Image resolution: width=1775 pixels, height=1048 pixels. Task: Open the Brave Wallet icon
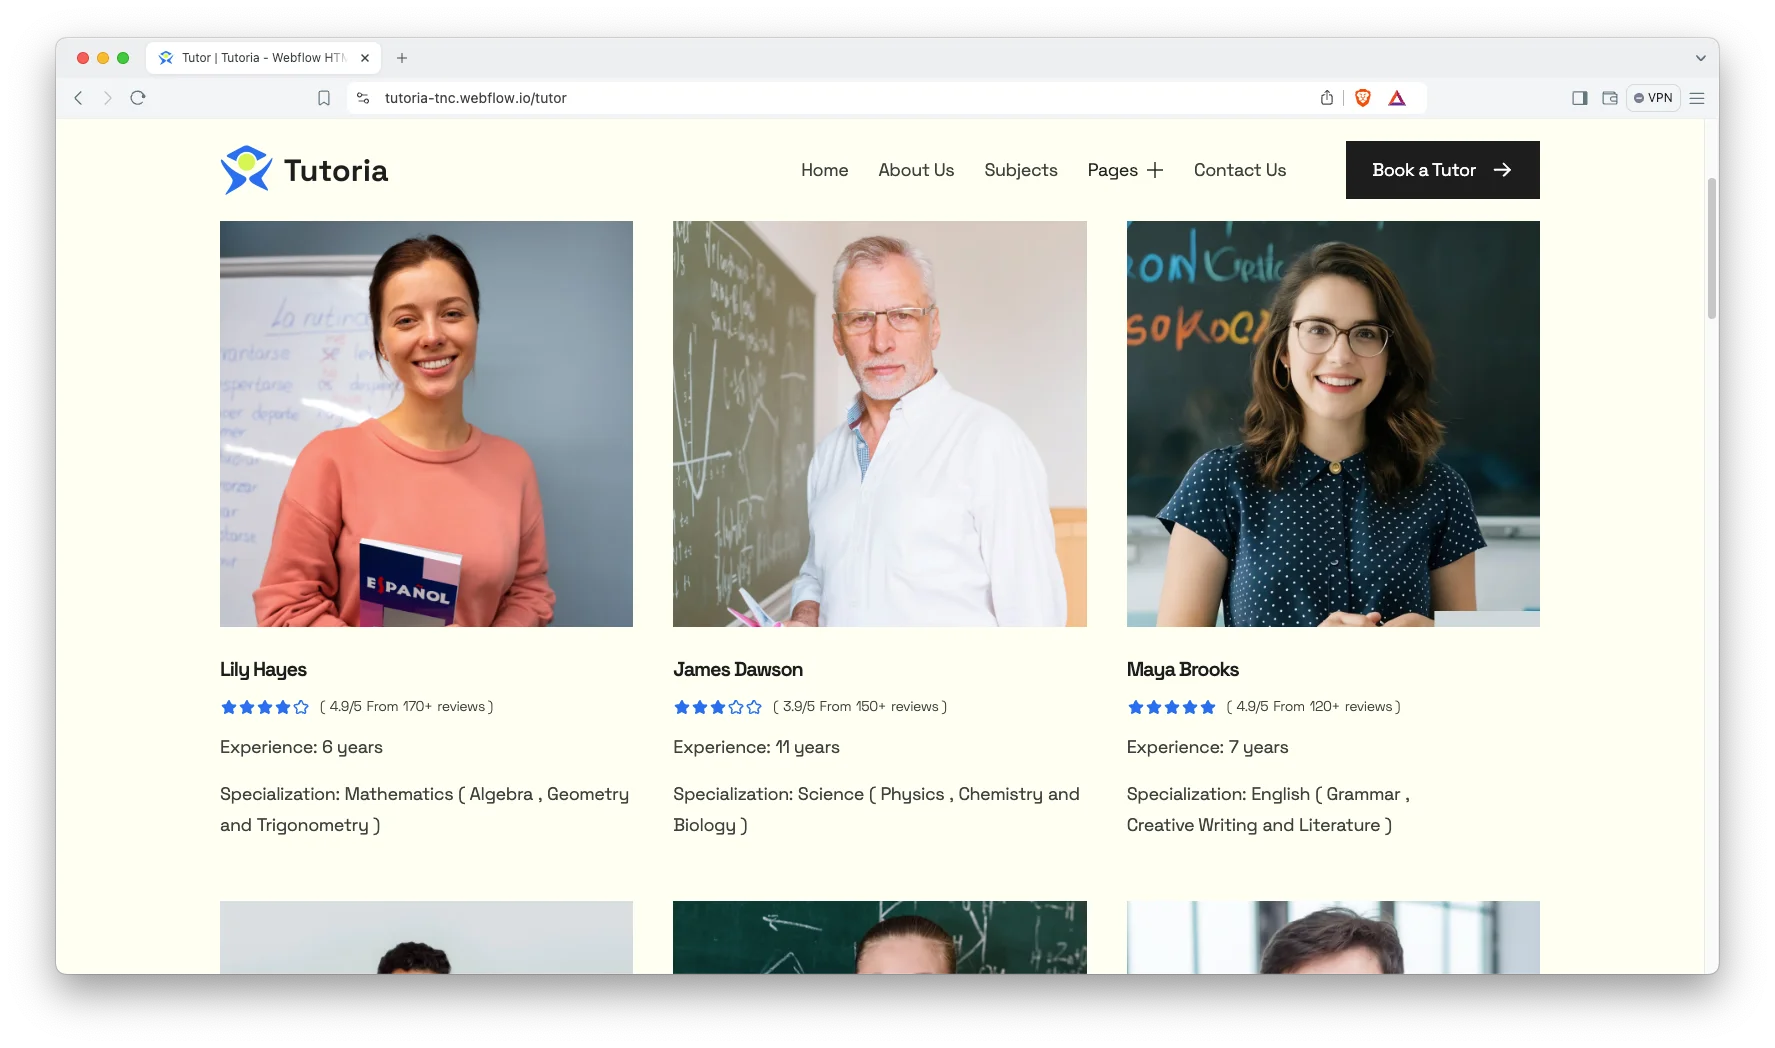(x=1610, y=98)
